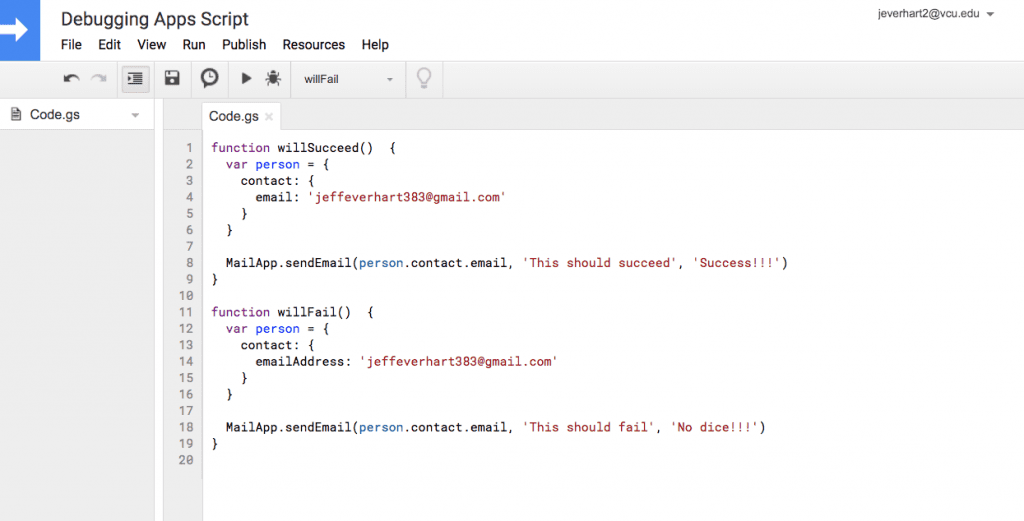Screen dimensions: 1024x521
Task: Click line number 11 in gutter
Action: coord(186,312)
